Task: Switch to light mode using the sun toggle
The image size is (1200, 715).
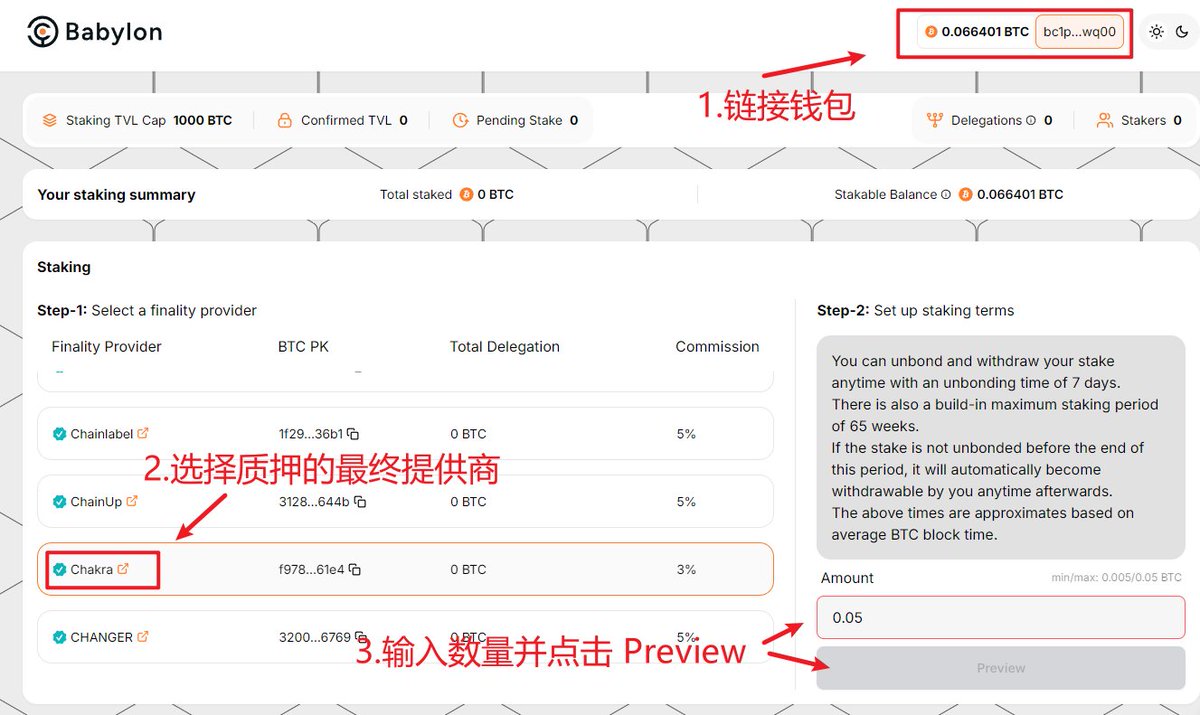Action: click(1155, 31)
